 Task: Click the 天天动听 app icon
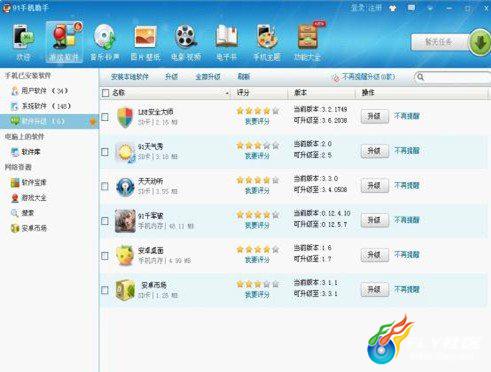125,187
